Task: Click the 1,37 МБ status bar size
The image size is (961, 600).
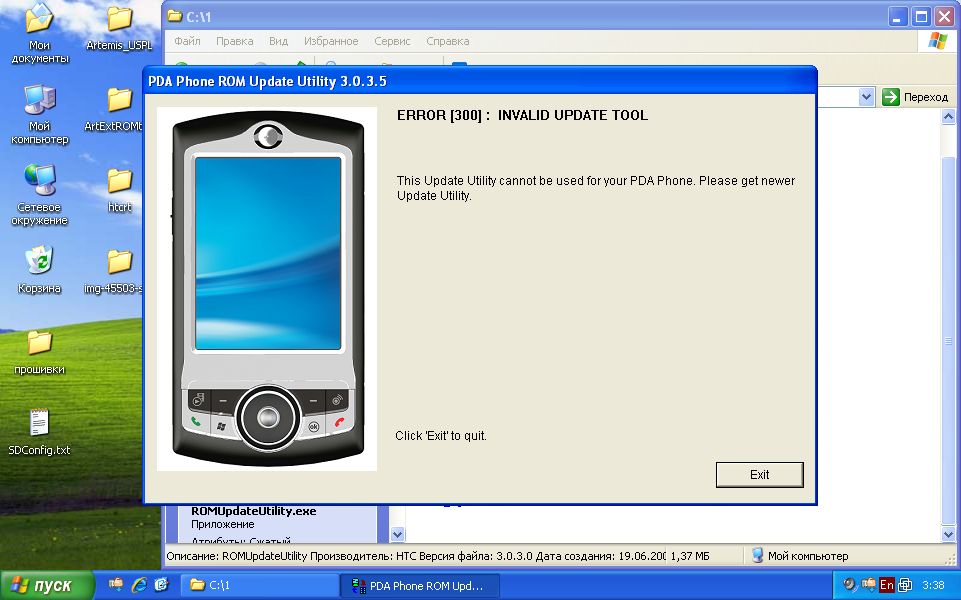Action: [x=690, y=556]
